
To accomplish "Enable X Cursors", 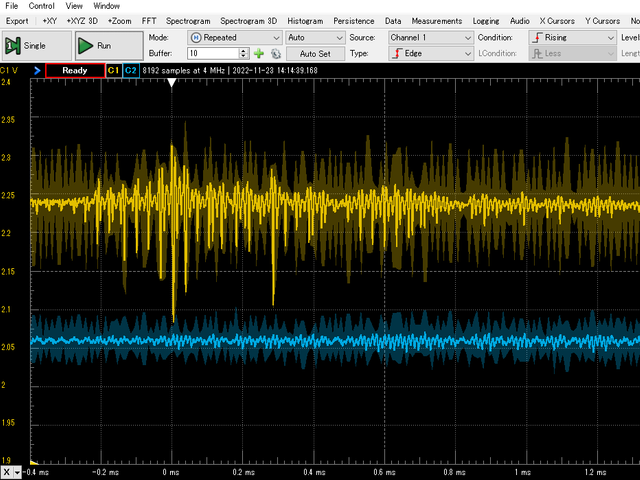I will pyautogui.click(x=557, y=21).
